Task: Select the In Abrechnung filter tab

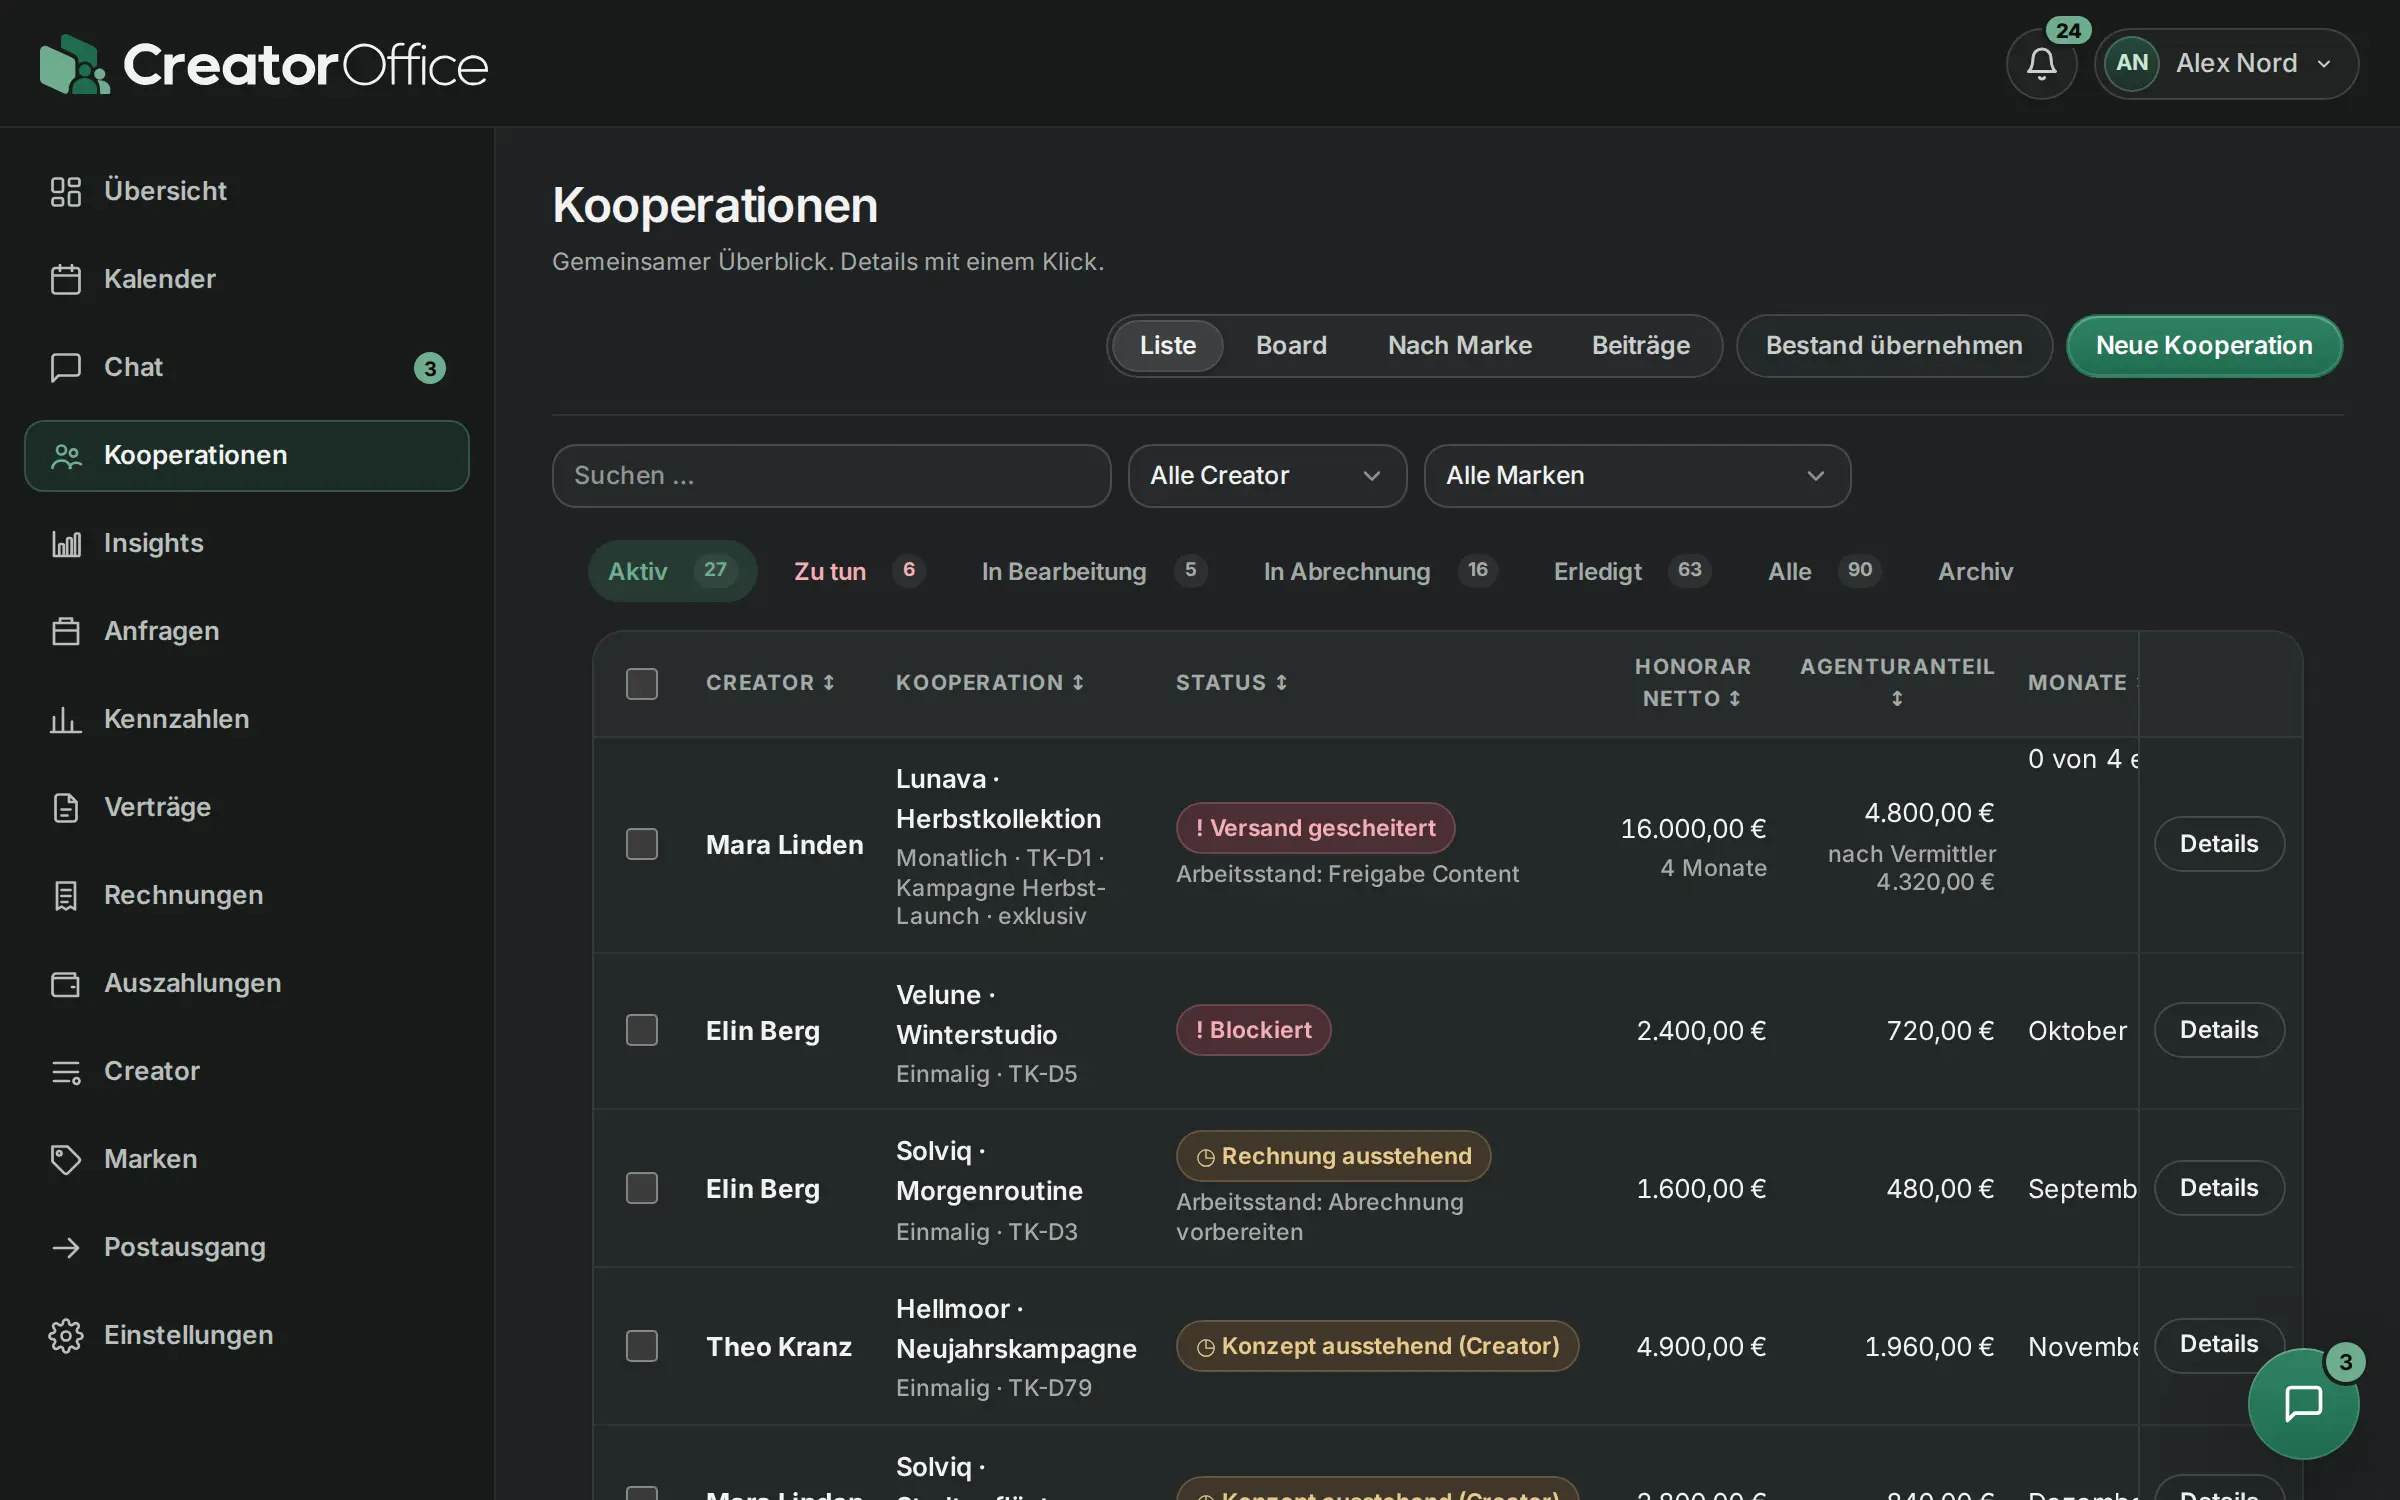Action: [1379, 571]
